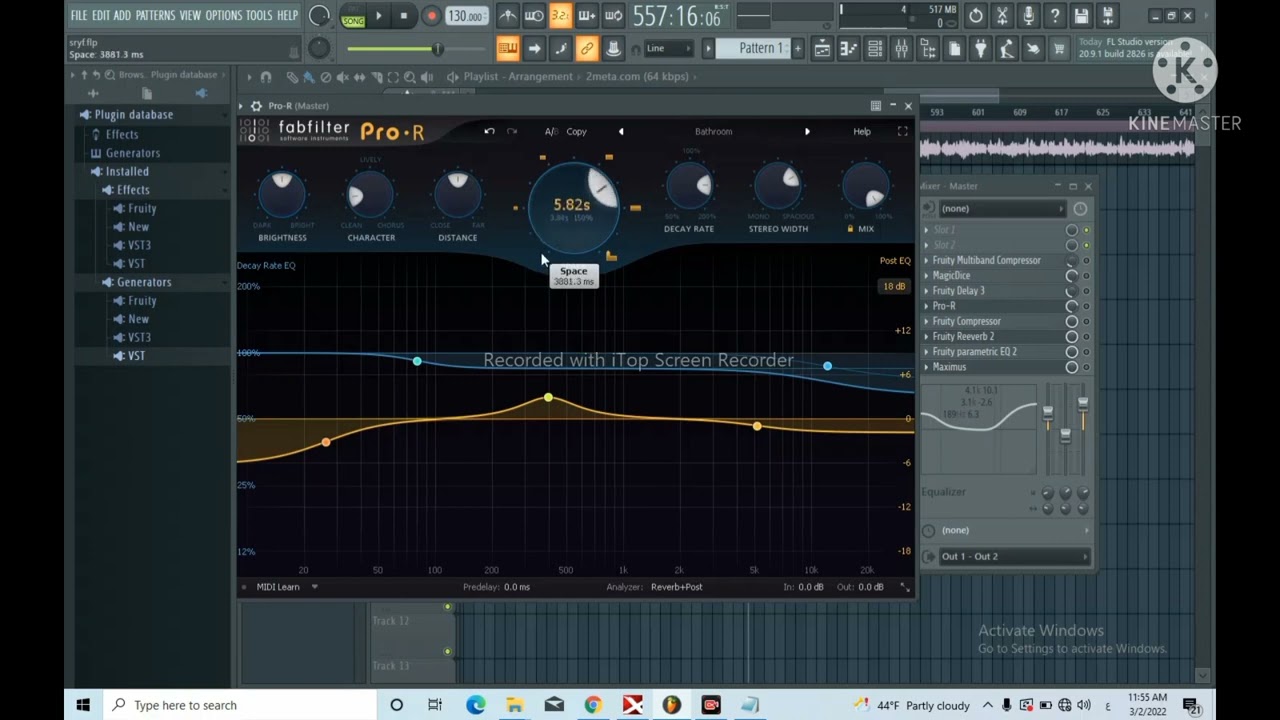The height and width of the screenshot is (720, 1280).
Task: Click the Pro-R redo arrow
Action: (512, 131)
